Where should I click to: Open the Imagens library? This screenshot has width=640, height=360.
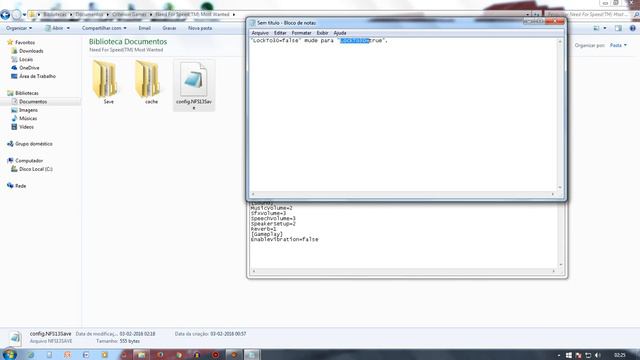tap(28, 110)
